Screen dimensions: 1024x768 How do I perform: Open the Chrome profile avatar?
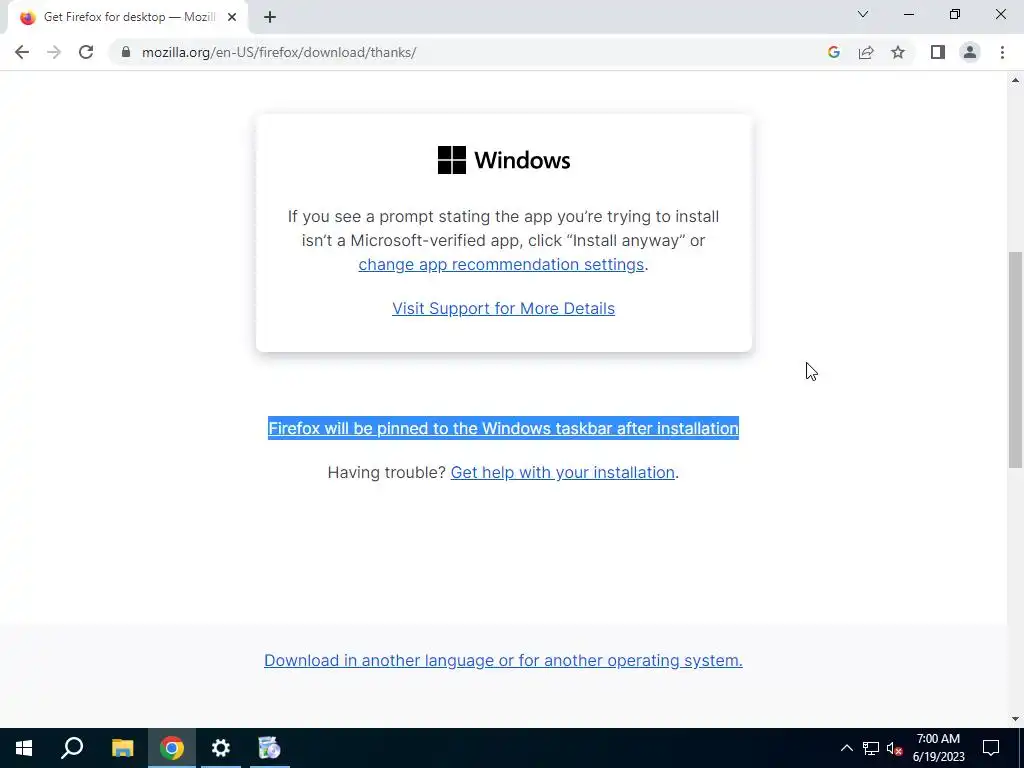[970, 52]
